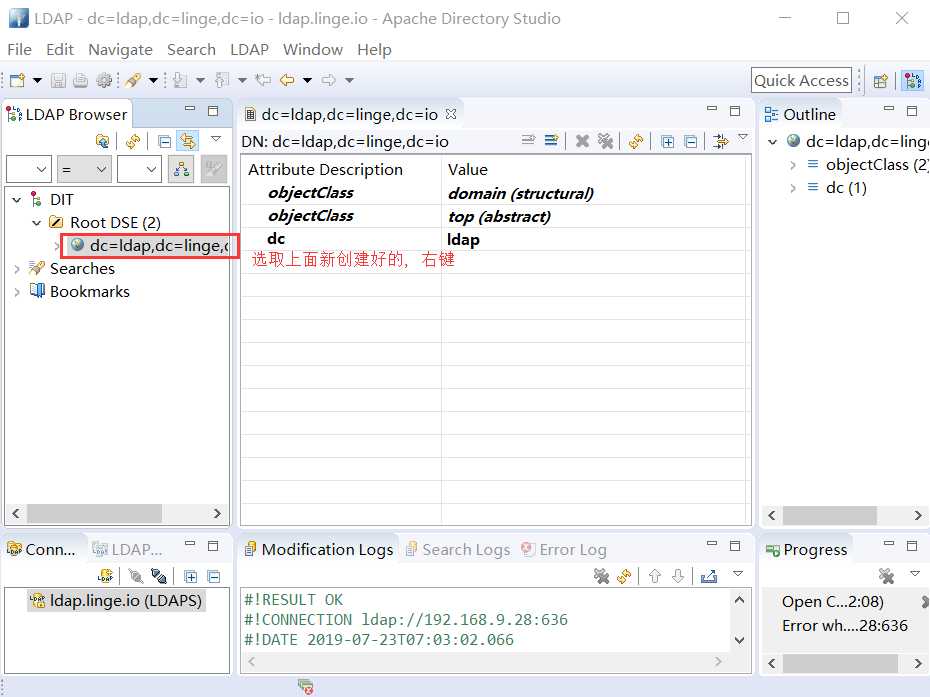Open the quick search attribute combo box

coord(29,170)
